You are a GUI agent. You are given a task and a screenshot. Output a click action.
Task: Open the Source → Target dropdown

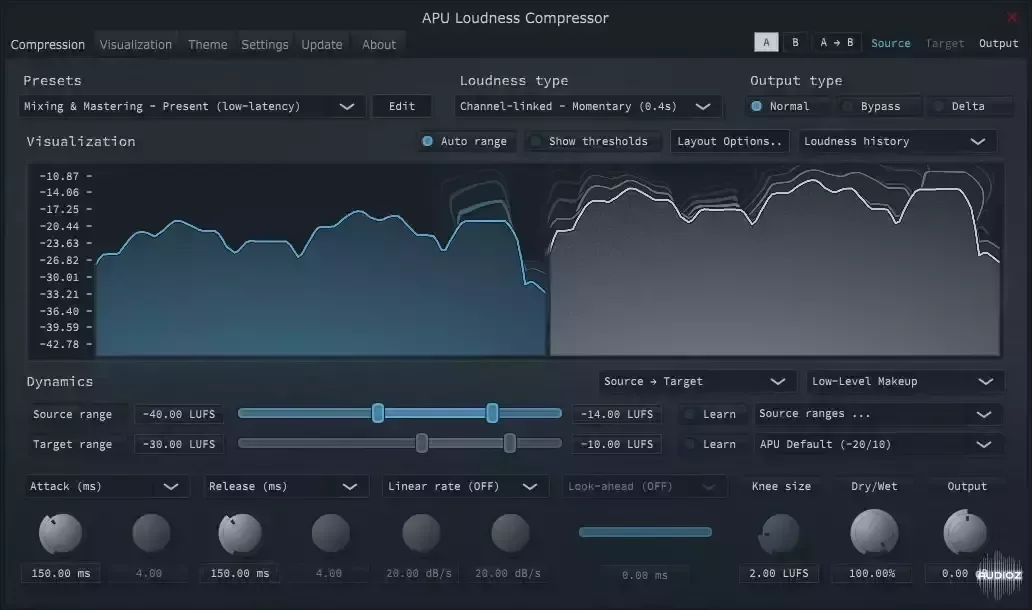pyautogui.click(x=698, y=381)
